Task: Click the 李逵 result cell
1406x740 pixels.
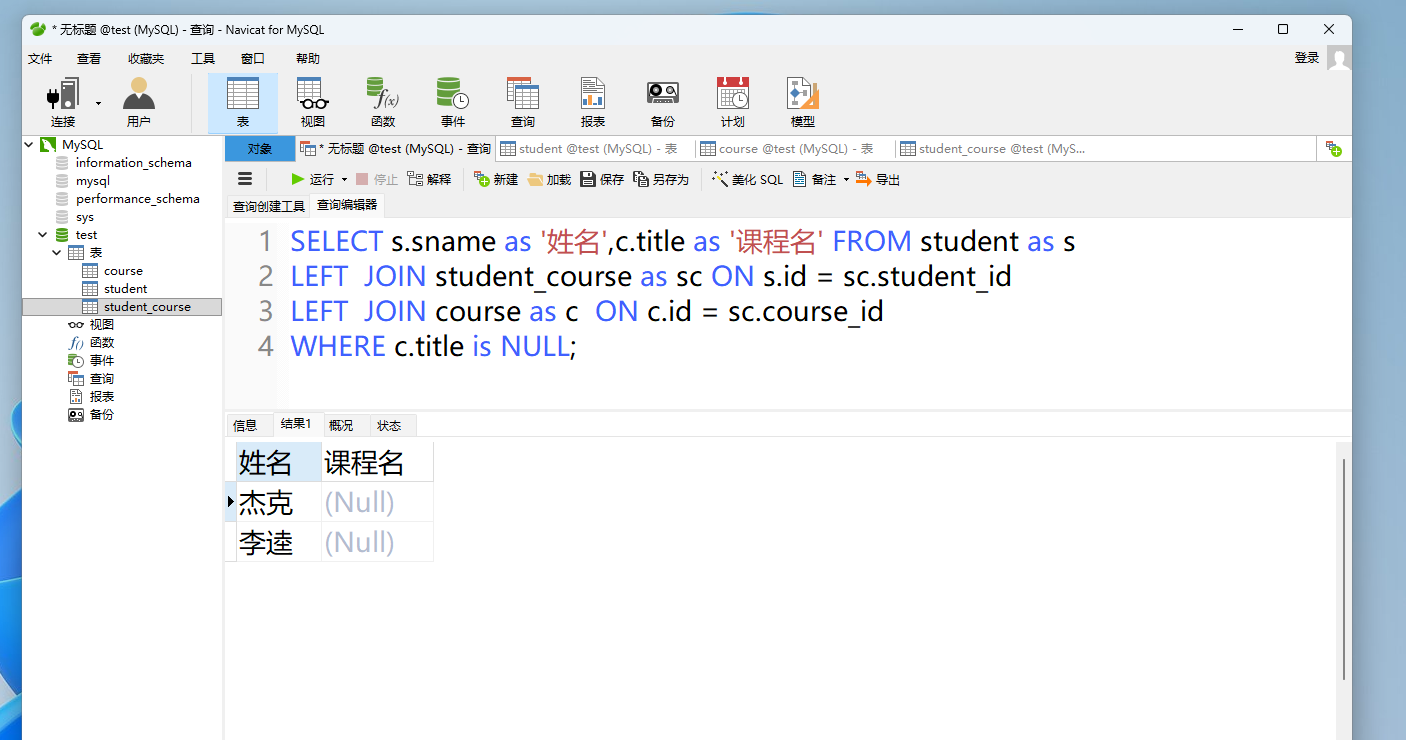Action: (x=279, y=542)
